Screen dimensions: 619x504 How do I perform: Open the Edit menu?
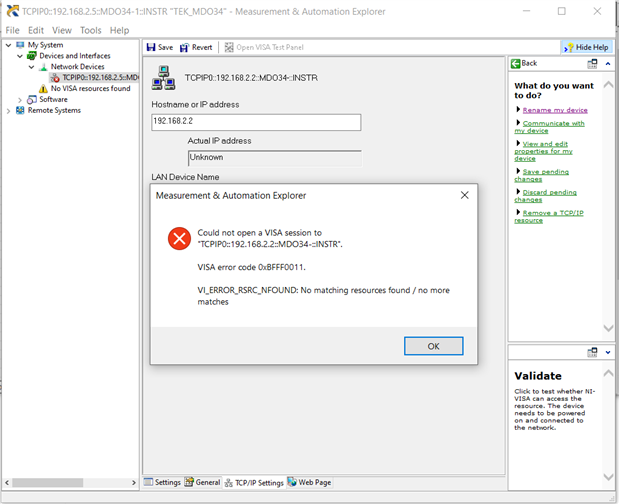(36, 30)
